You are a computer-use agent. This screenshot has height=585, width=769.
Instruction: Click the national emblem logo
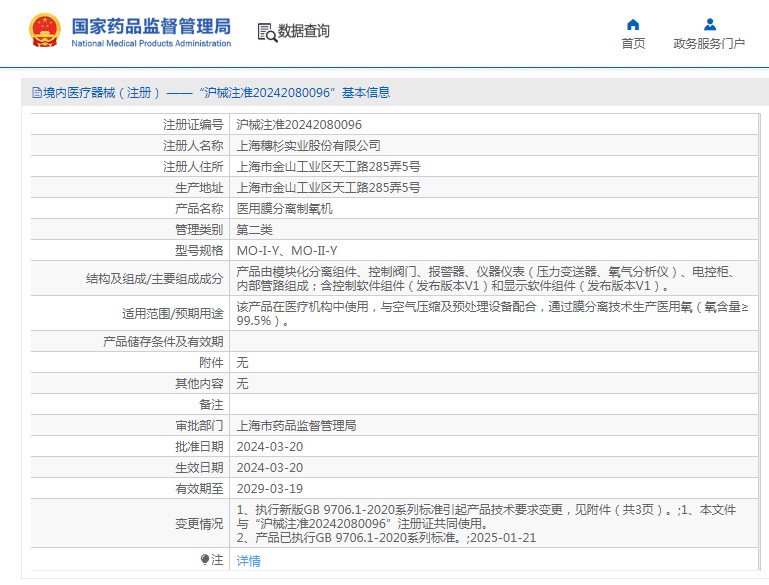tap(44, 31)
